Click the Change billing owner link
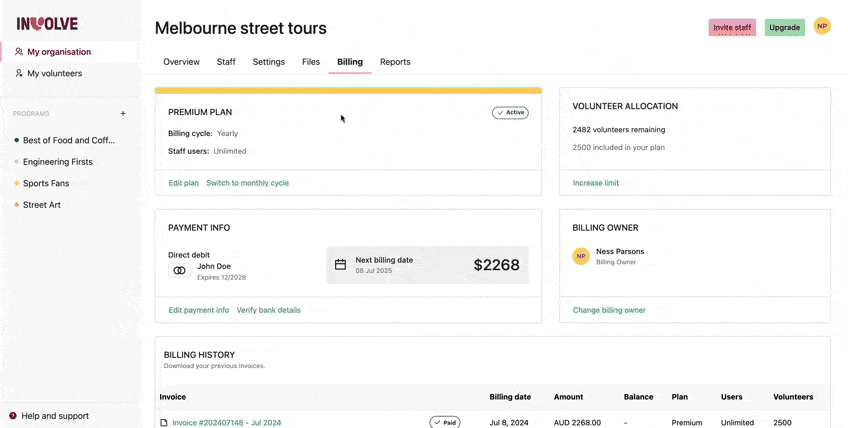 pyautogui.click(x=609, y=310)
